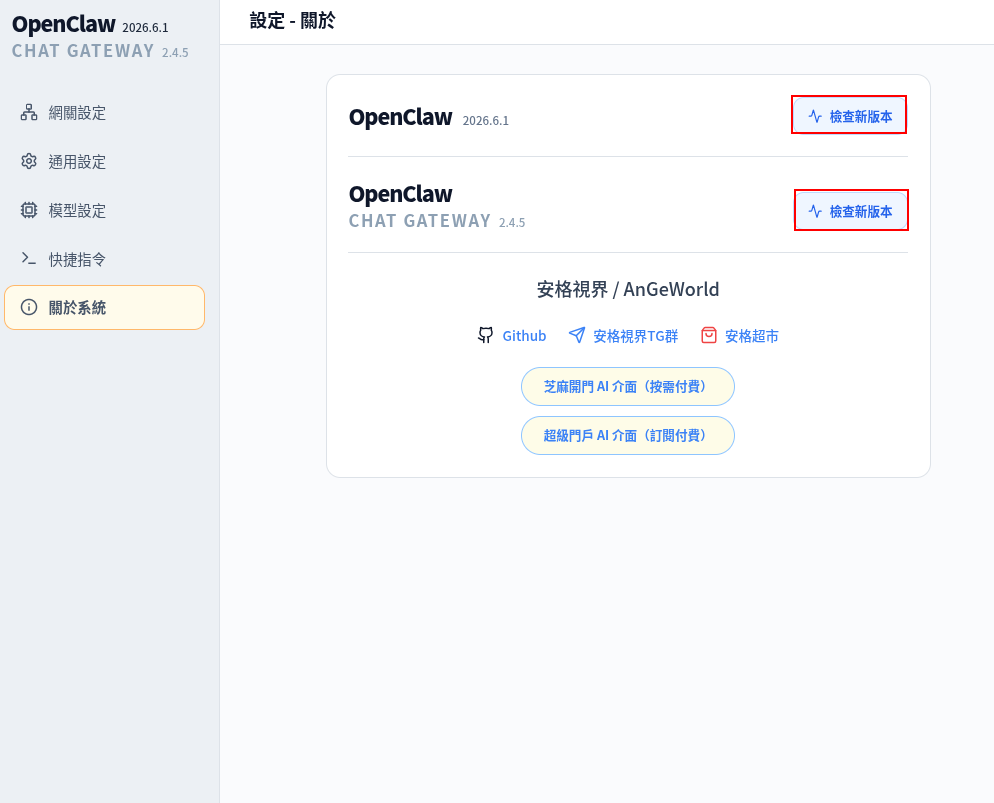The height and width of the screenshot is (803, 994).
Task: Check new version for OpenClaw 2026.6.1
Action: click(x=849, y=116)
